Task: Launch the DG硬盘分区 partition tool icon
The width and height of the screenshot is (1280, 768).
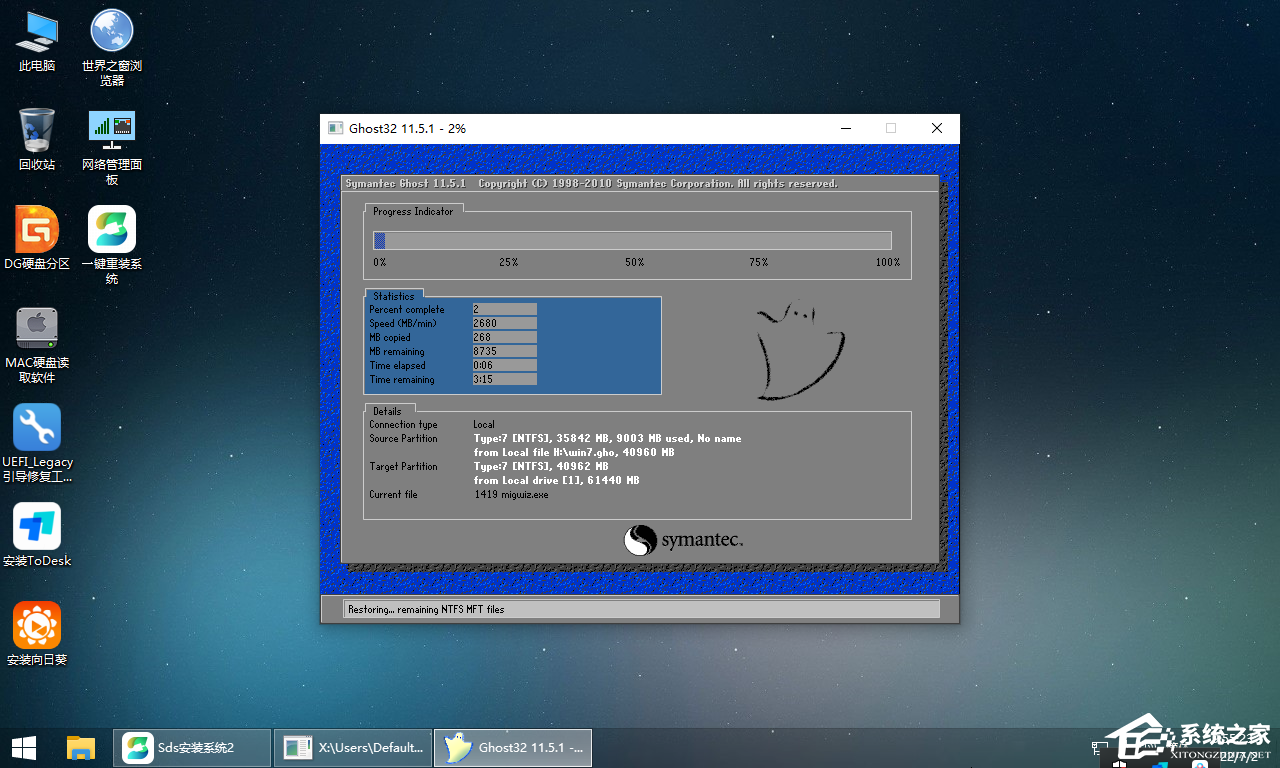Action: click(x=37, y=238)
